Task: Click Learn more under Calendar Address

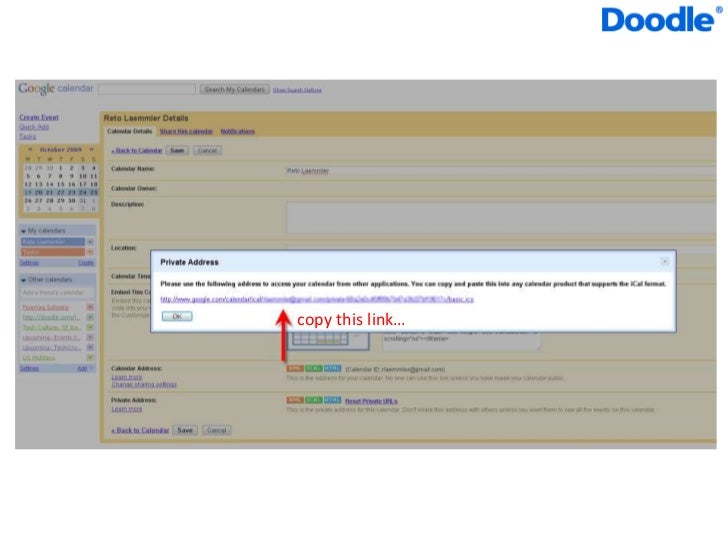Action: (x=127, y=377)
